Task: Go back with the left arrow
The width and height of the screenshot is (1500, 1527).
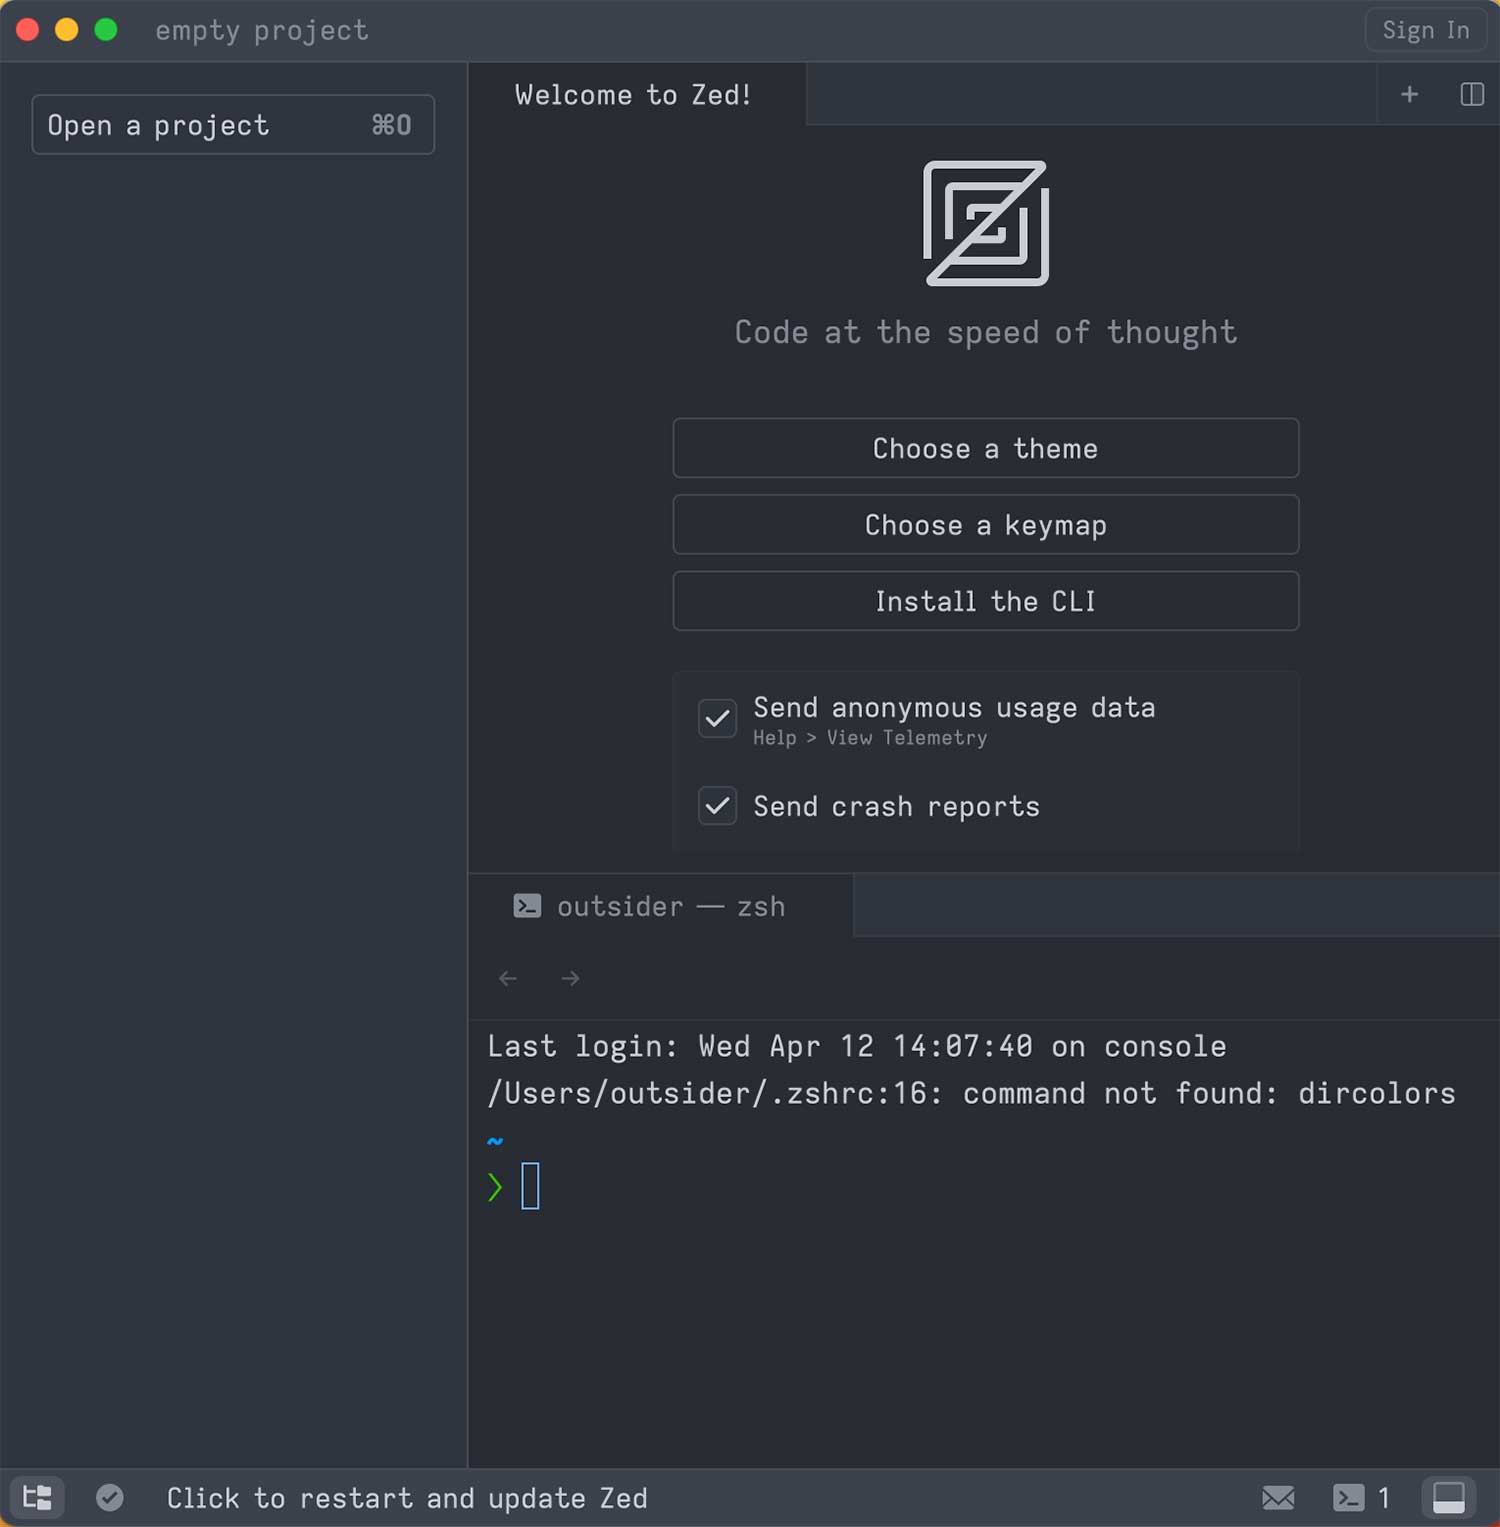Action: point(508,978)
